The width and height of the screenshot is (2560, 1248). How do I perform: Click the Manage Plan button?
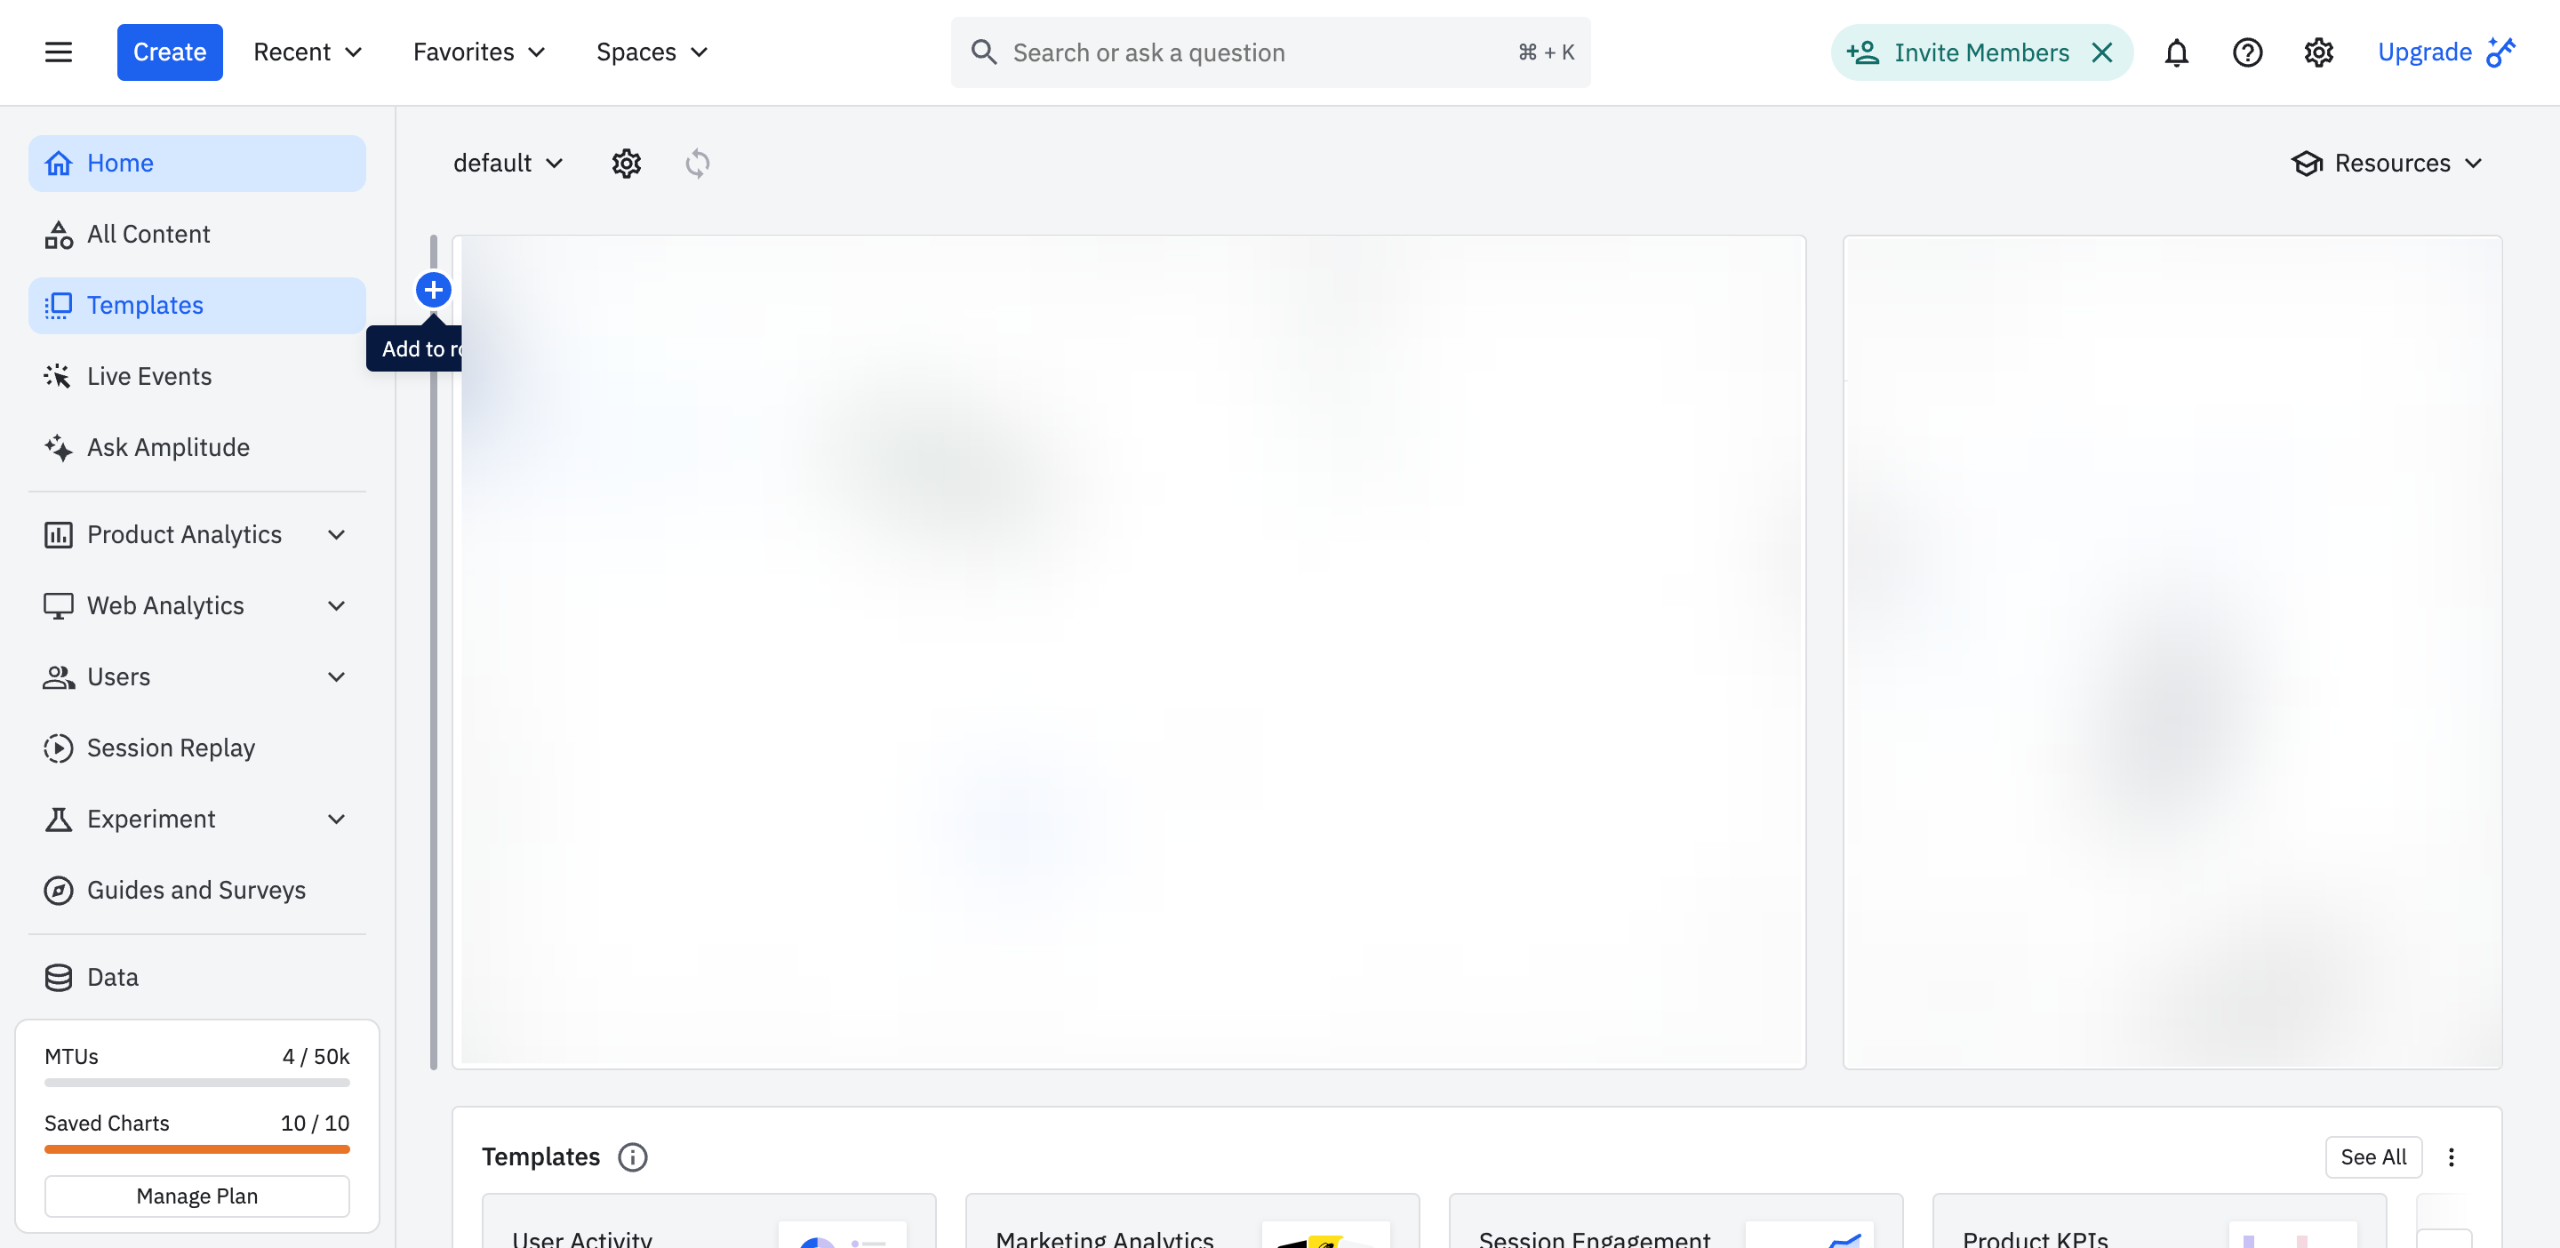coord(197,1196)
